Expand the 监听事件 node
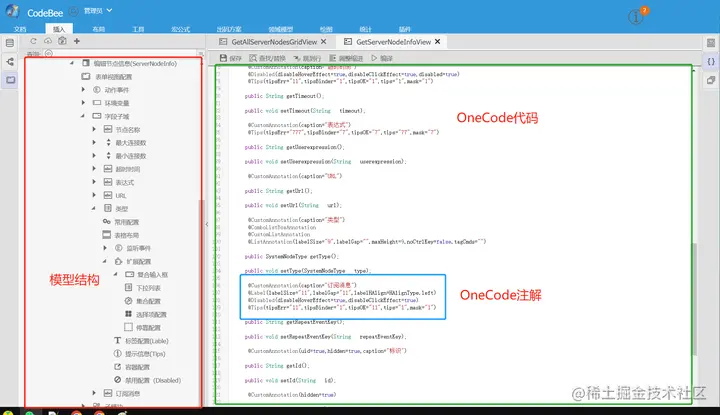Image resolution: width=720 pixels, height=415 pixels. (x=105, y=248)
